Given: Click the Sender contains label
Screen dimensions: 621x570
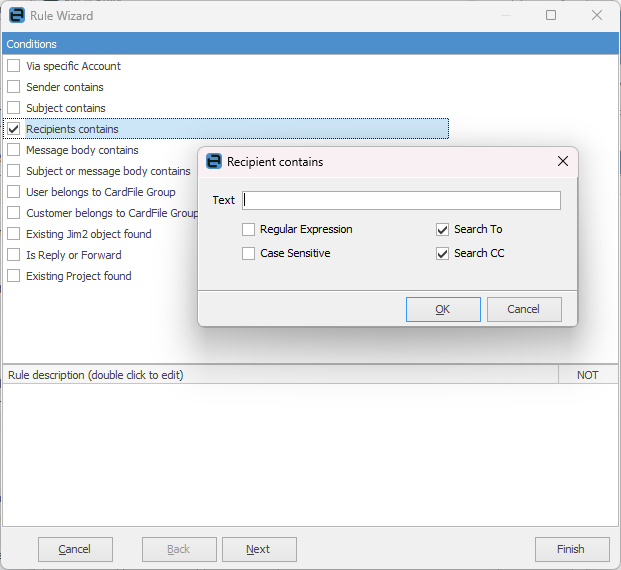Looking at the screenshot, I should tap(65, 87).
